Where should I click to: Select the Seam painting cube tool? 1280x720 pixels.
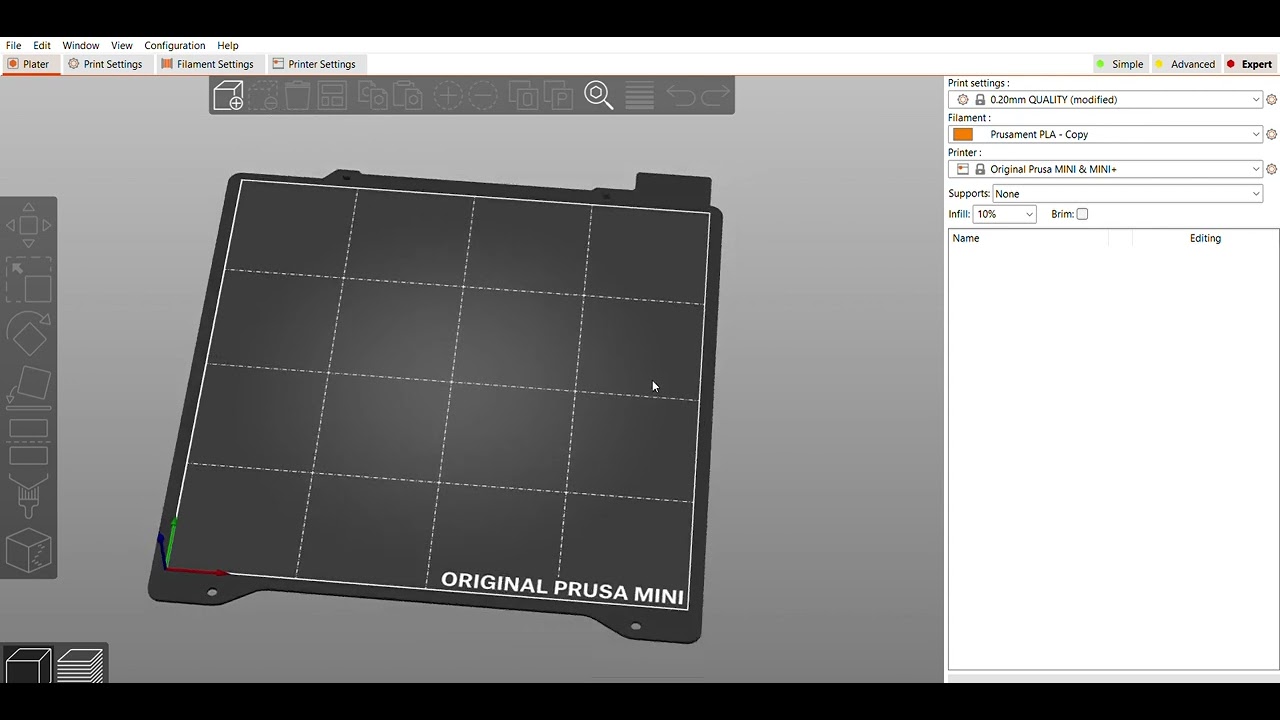pyautogui.click(x=28, y=550)
